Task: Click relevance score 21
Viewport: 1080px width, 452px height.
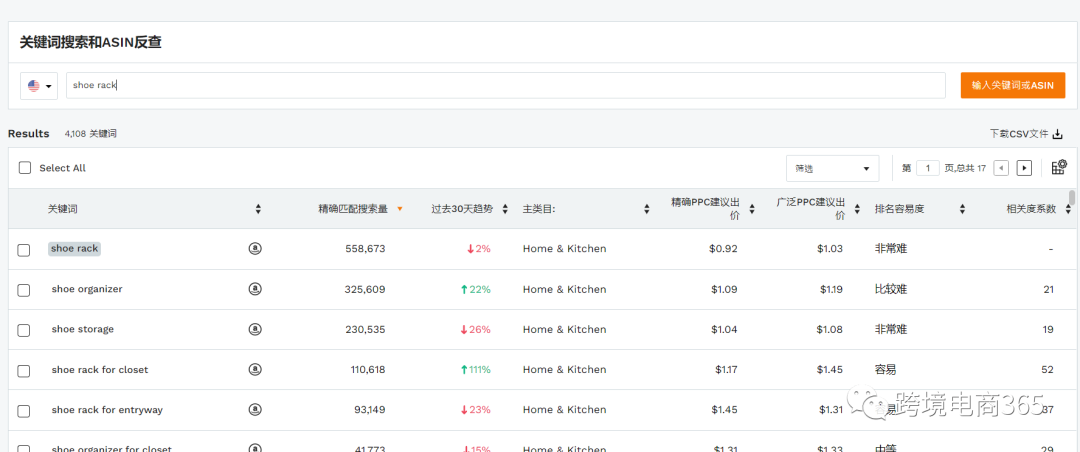Action: click(1048, 289)
